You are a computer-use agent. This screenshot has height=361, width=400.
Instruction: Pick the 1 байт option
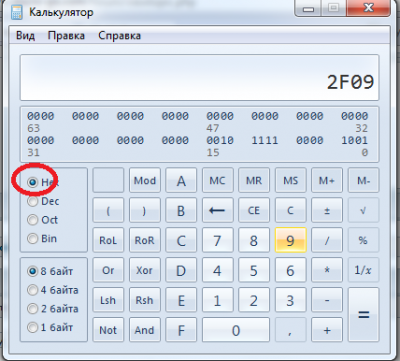point(33,327)
